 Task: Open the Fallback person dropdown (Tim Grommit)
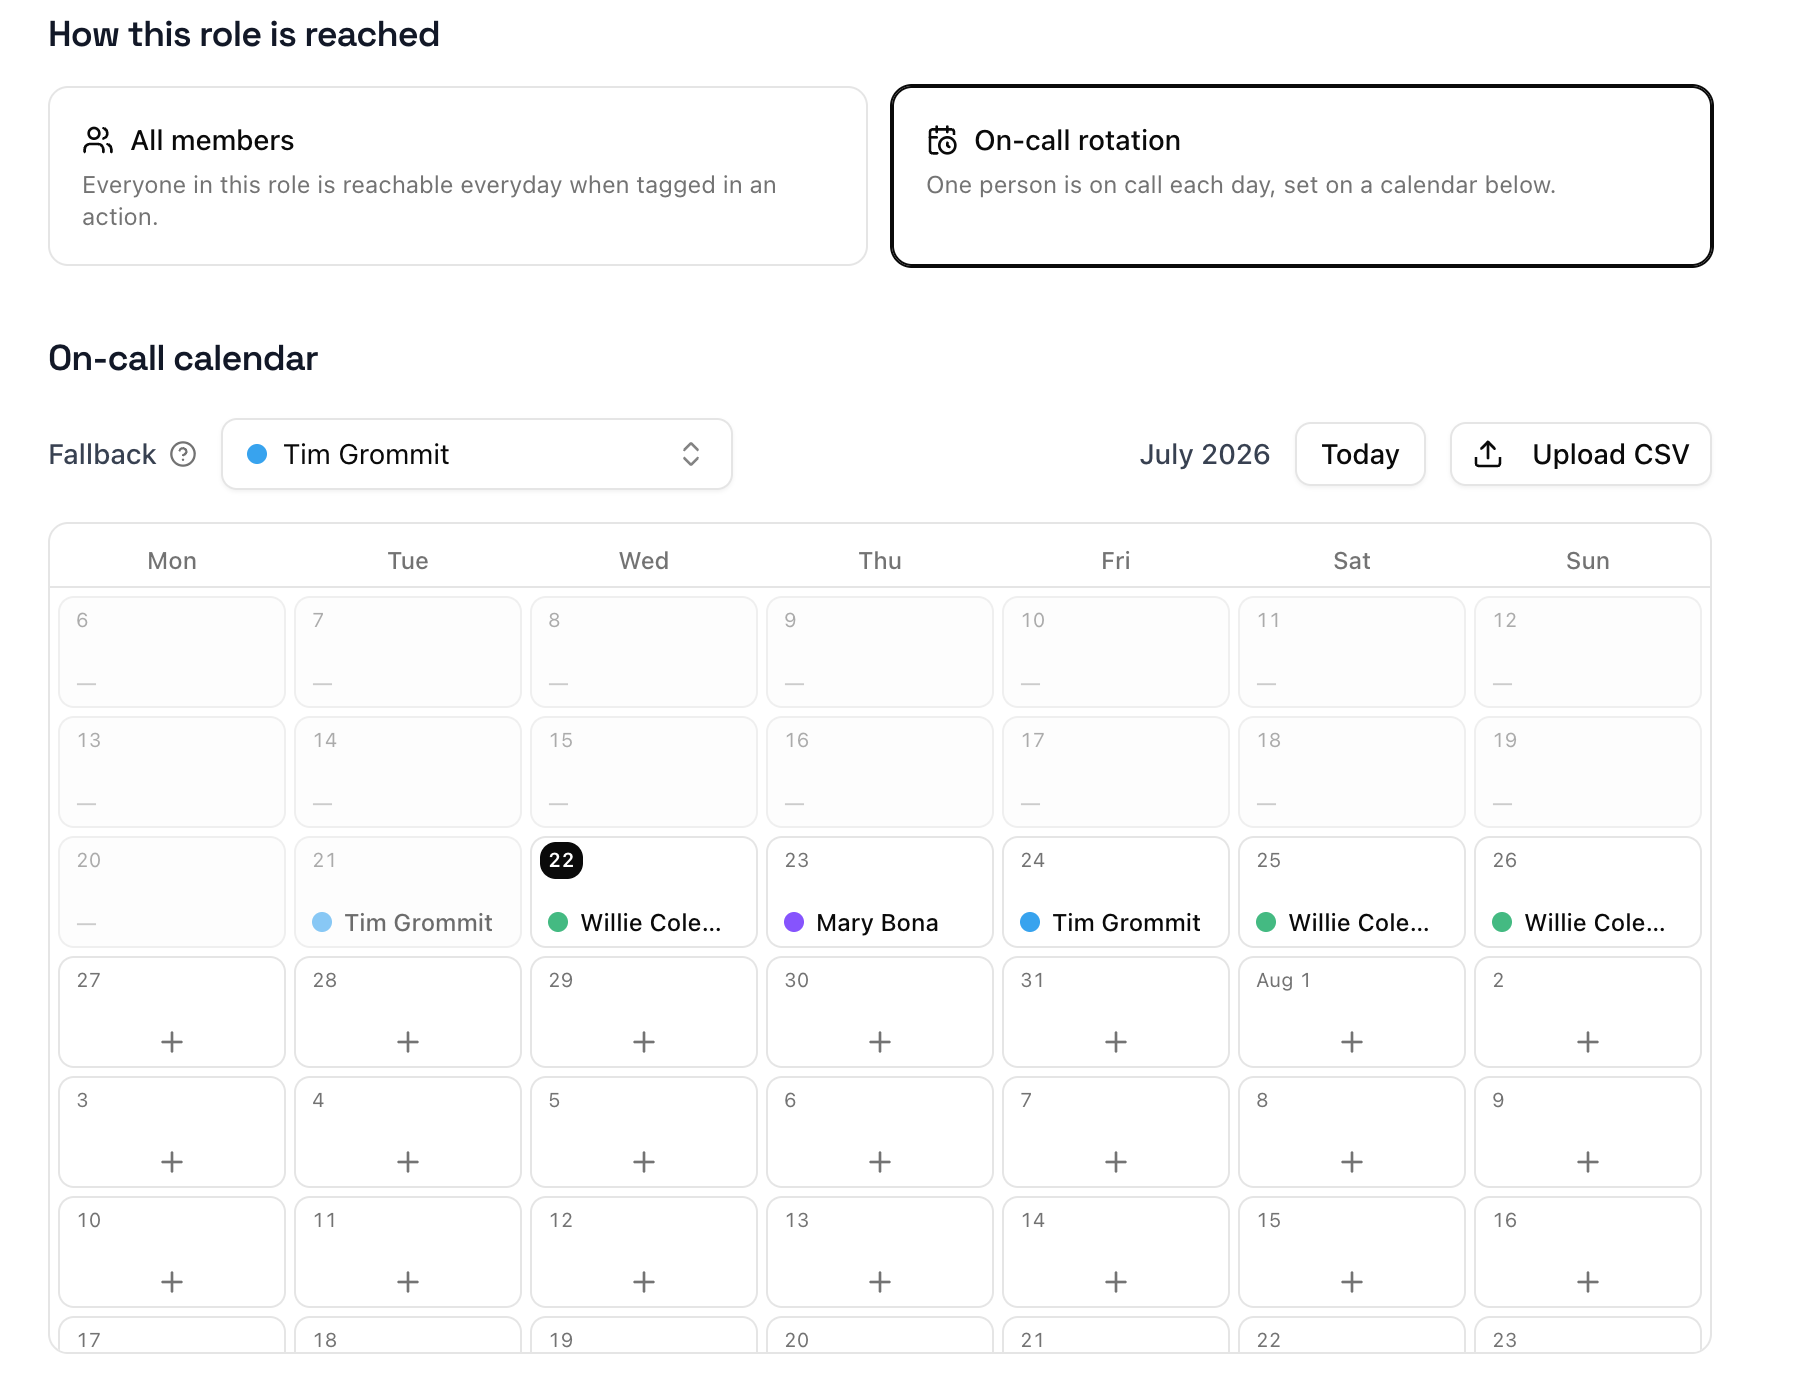pos(477,454)
